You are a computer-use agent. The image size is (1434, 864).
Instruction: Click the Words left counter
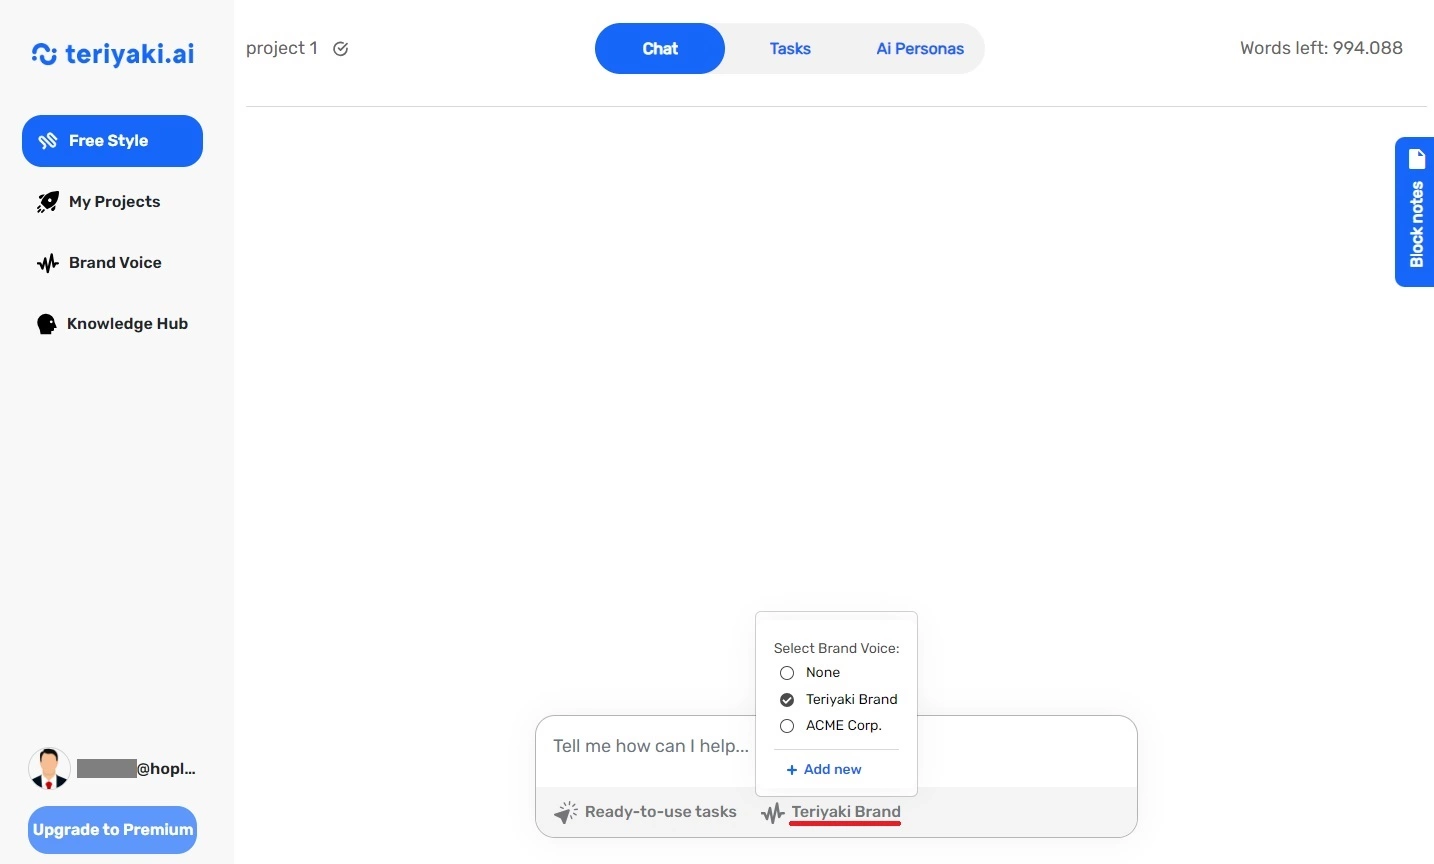1321,48
